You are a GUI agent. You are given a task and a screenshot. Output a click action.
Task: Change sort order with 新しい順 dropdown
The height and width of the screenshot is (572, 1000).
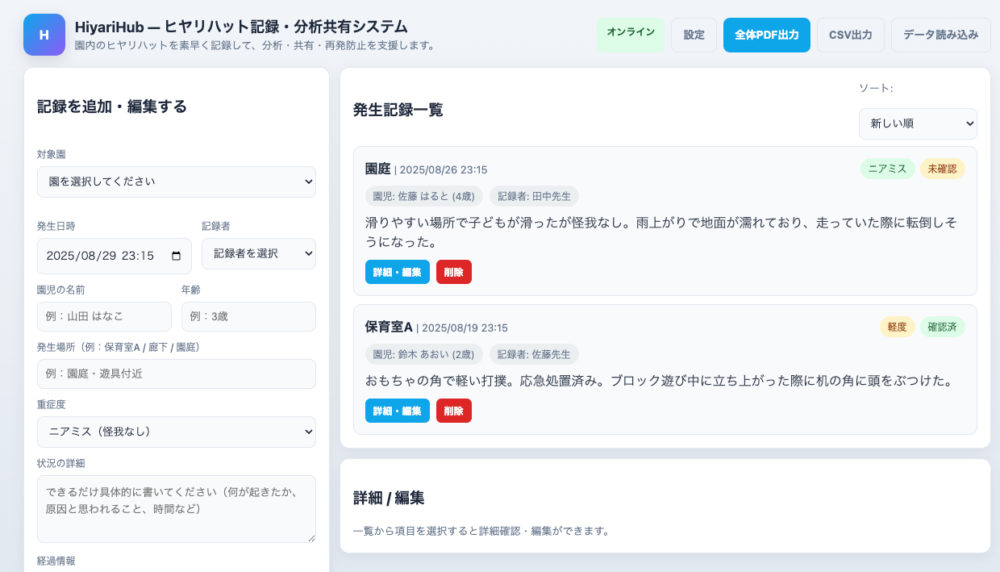[917, 124]
